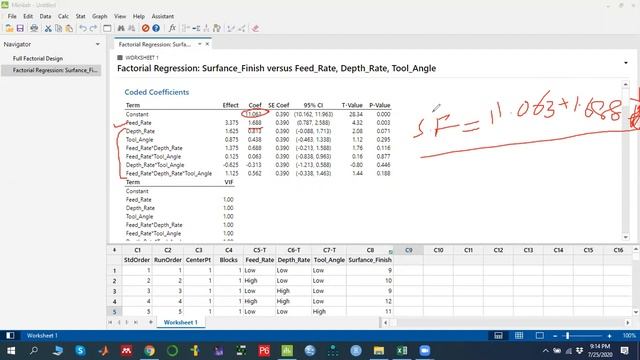Screen dimensions: 640x360
Task: Adjust the zoom slider handle
Action: coord(567,336)
